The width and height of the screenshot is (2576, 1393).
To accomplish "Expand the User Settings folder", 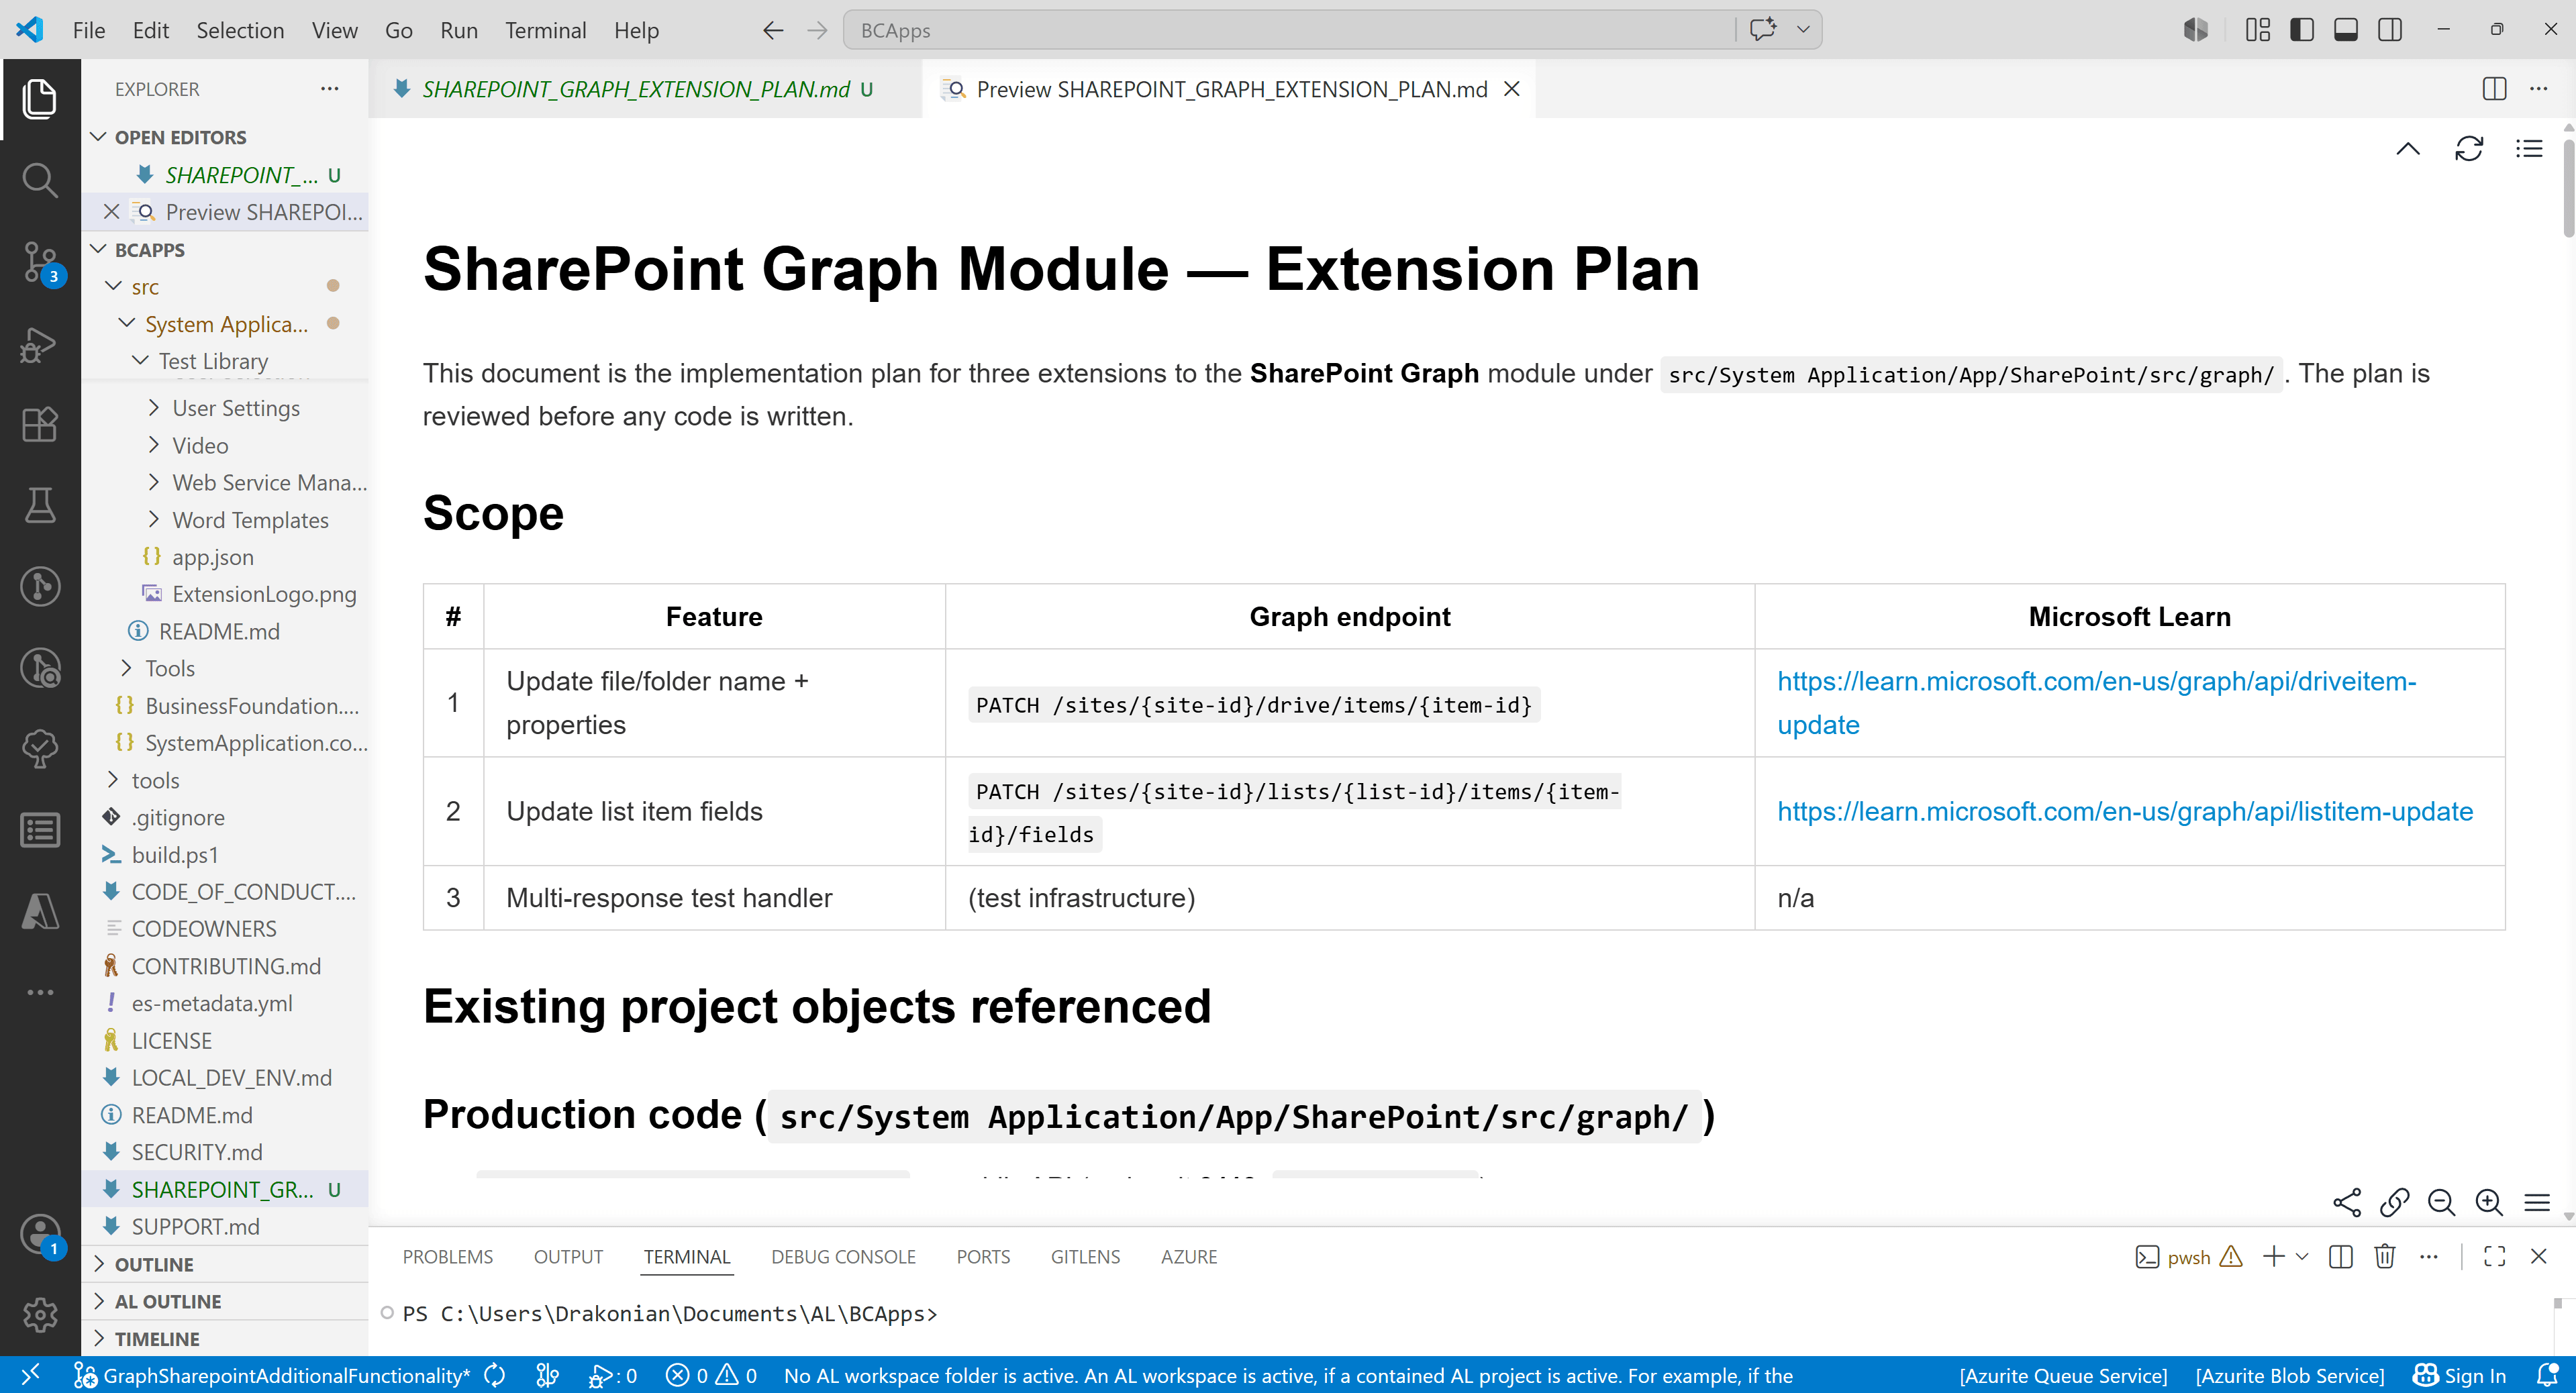I will 236,408.
